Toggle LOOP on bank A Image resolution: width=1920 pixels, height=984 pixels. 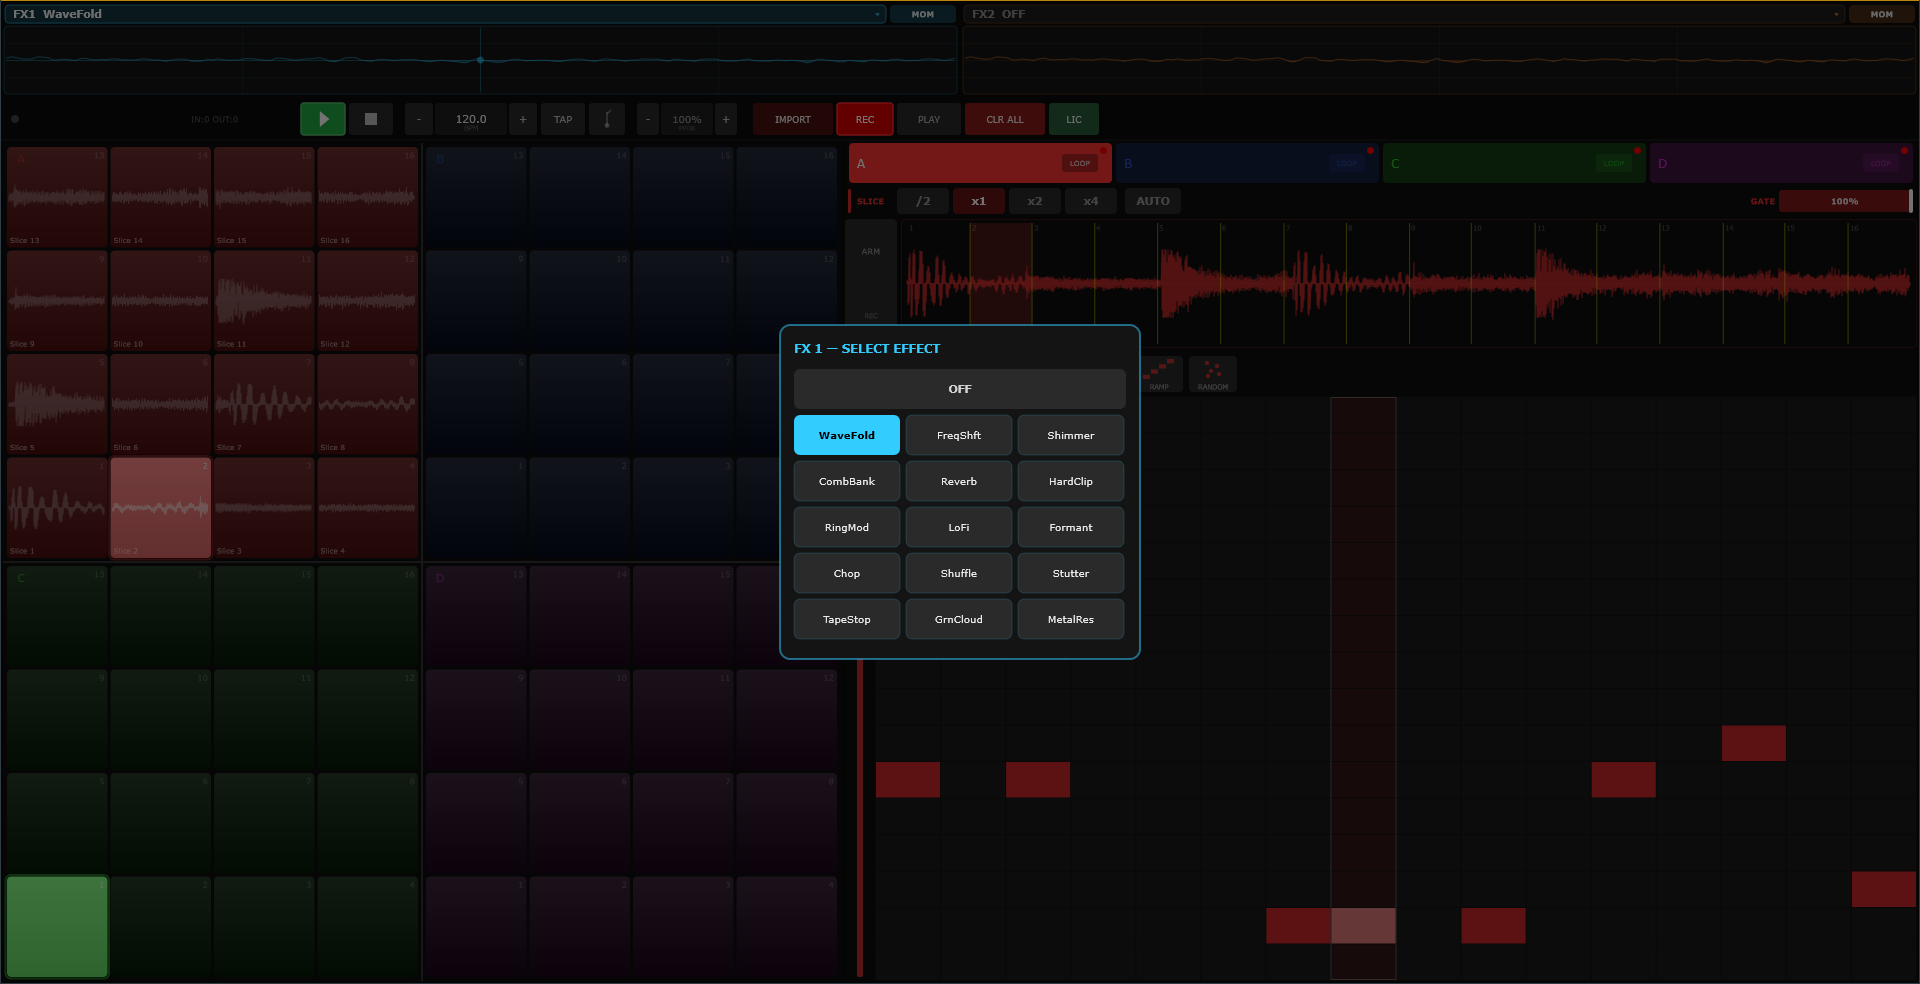(x=1080, y=163)
